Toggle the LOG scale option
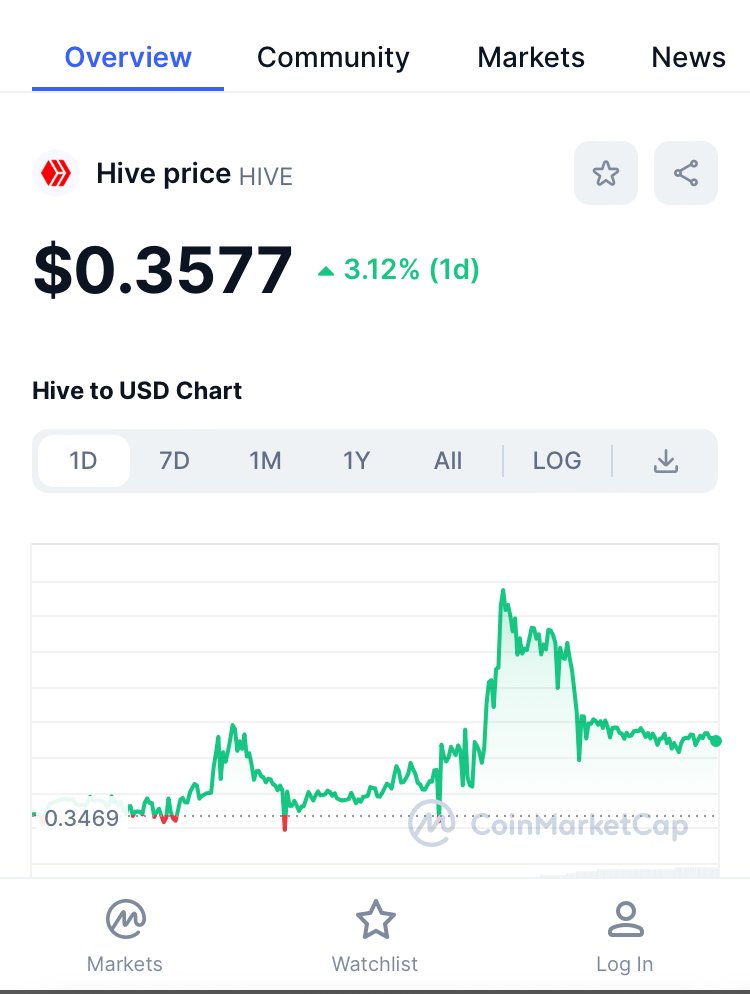Image resolution: width=750 pixels, height=994 pixels. click(557, 461)
